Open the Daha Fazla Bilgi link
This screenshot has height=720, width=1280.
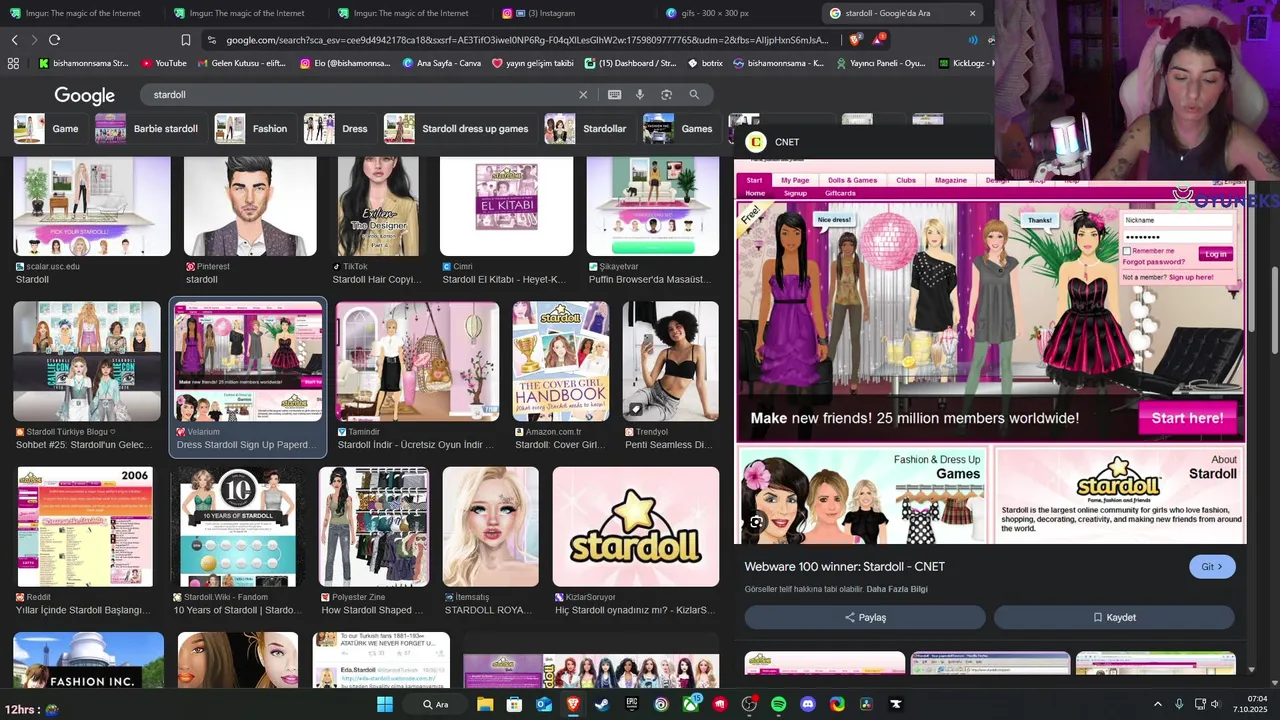click(x=897, y=589)
